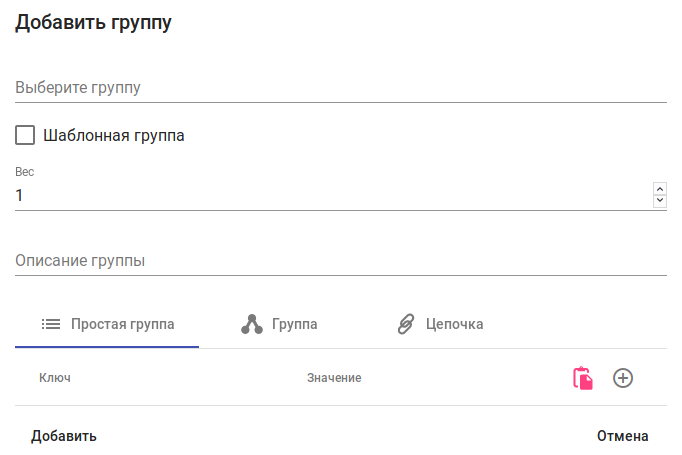682x455 pixels.
Task: Click into the Описание группы field
Action: pos(340,261)
